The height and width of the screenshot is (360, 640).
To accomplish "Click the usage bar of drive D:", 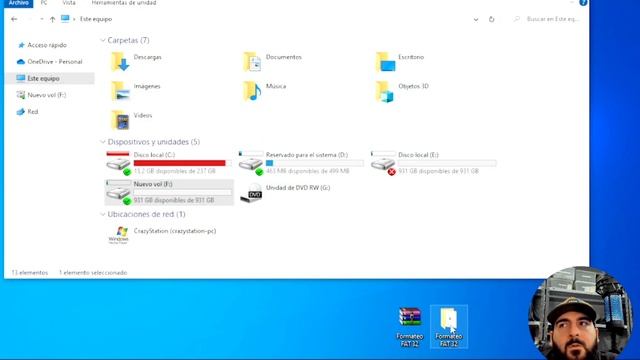I will [x=314, y=163].
